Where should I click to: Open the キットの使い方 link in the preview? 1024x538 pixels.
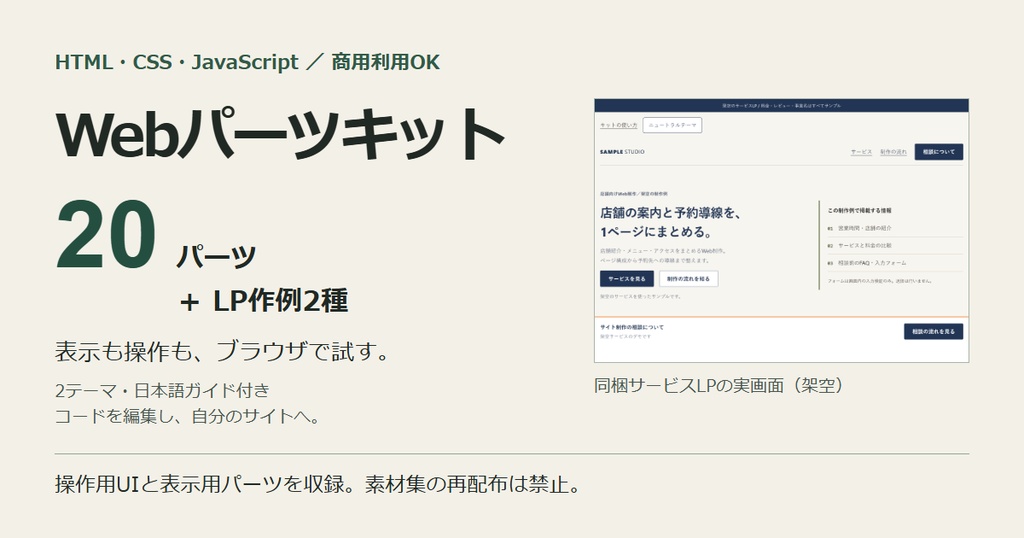point(618,125)
